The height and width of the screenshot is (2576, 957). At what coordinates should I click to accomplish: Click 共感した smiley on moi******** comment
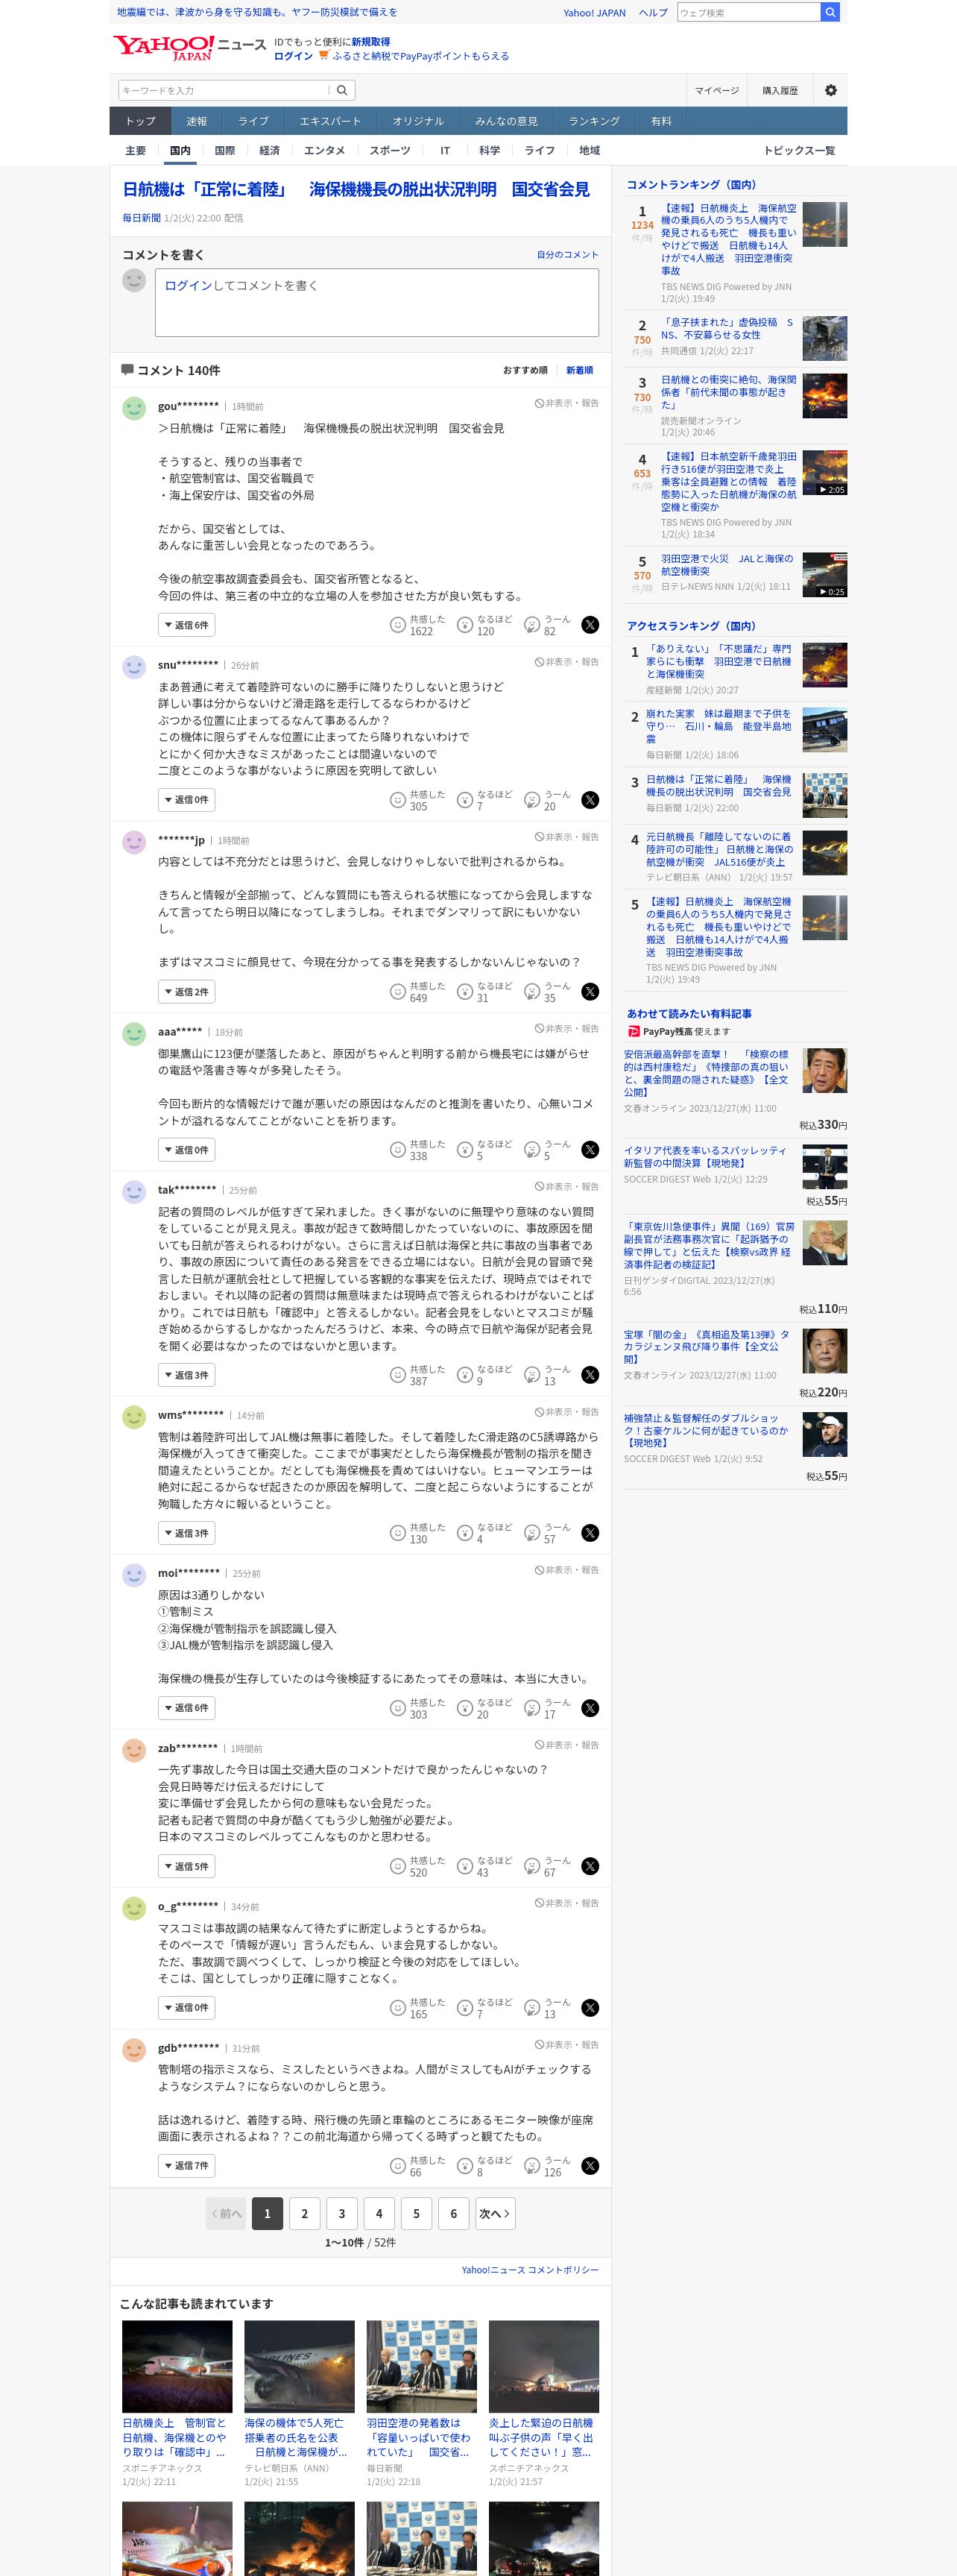click(397, 1708)
